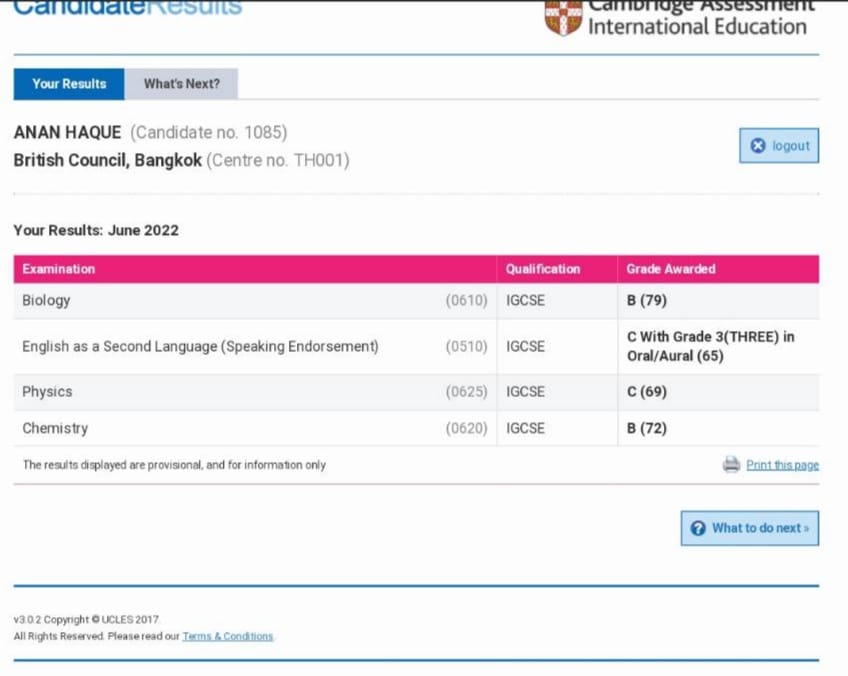The width and height of the screenshot is (848, 676).
Task: Switch to the What's Next? tab
Action: click(x=181, y=84)
